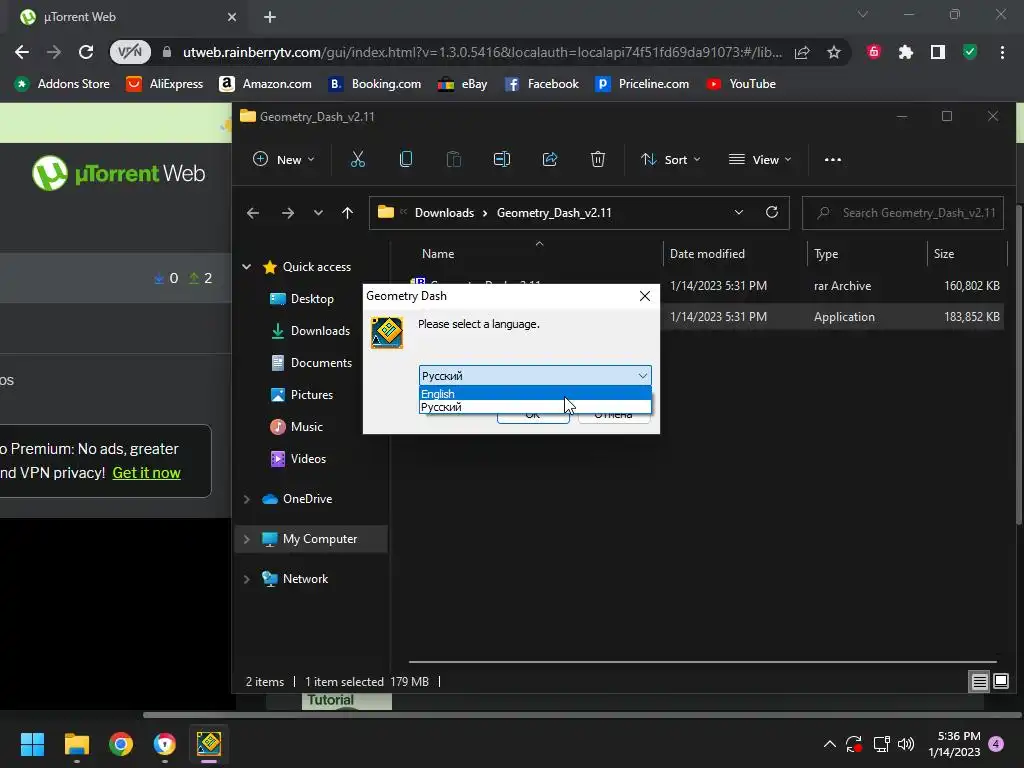Show hidden system tray icons
The image size is (1024, 768).
pyautogui.click(x=829, y=744)
